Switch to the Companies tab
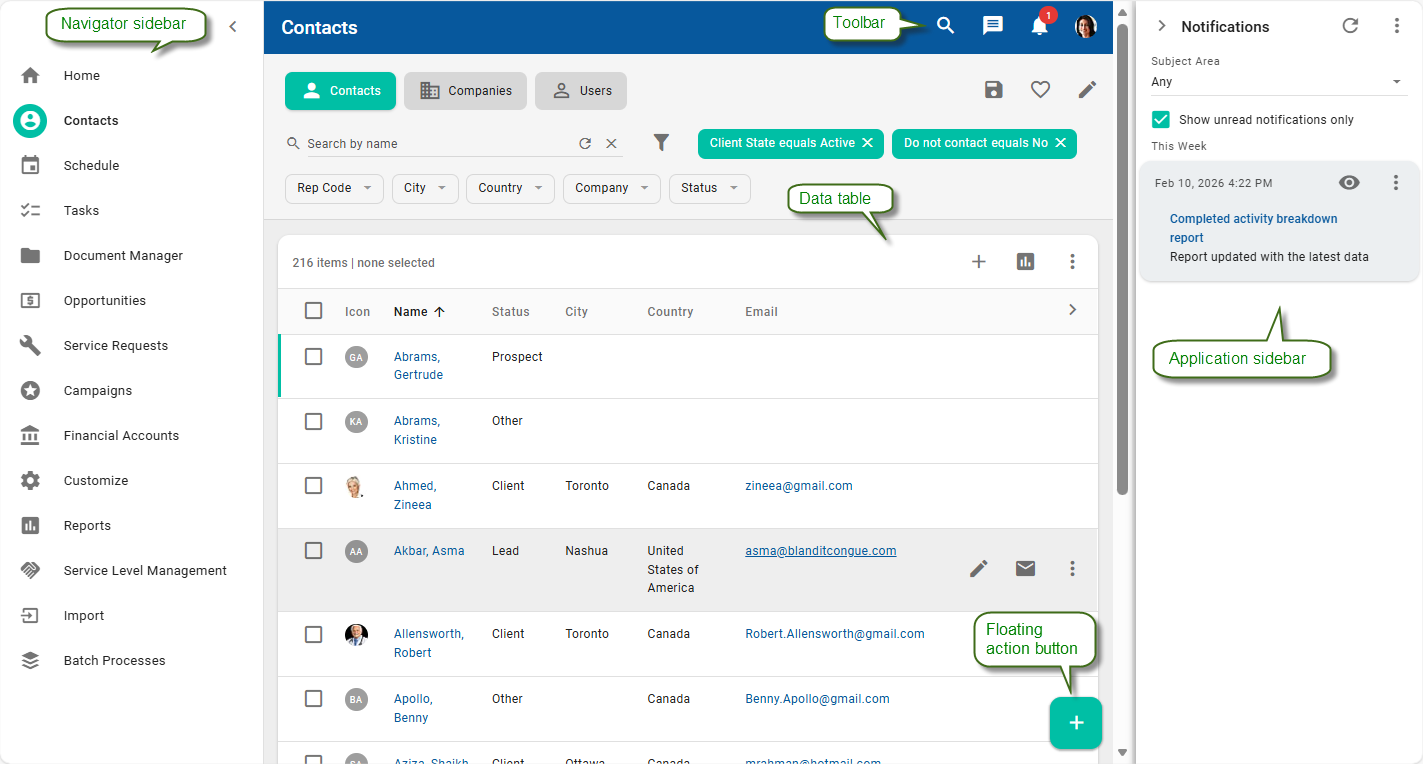Image resolution: width=1423 pixels, height=764 pixels. [x=465, y=90]
